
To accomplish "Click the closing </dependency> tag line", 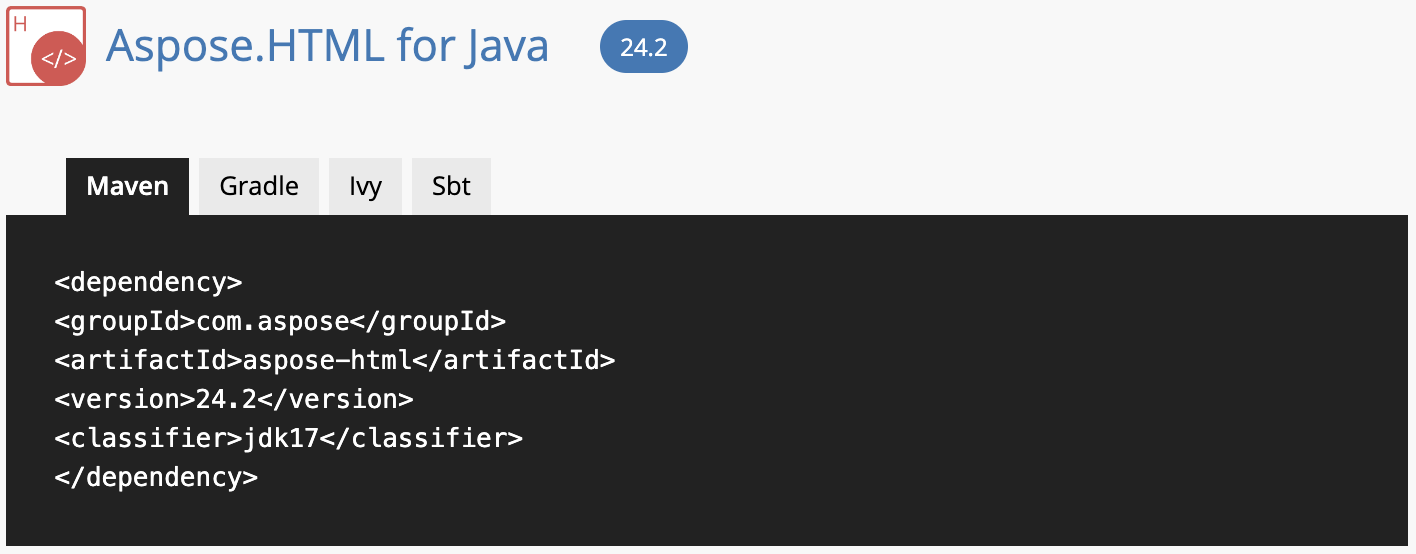I will pyautogui.click(x=156, y=477).
